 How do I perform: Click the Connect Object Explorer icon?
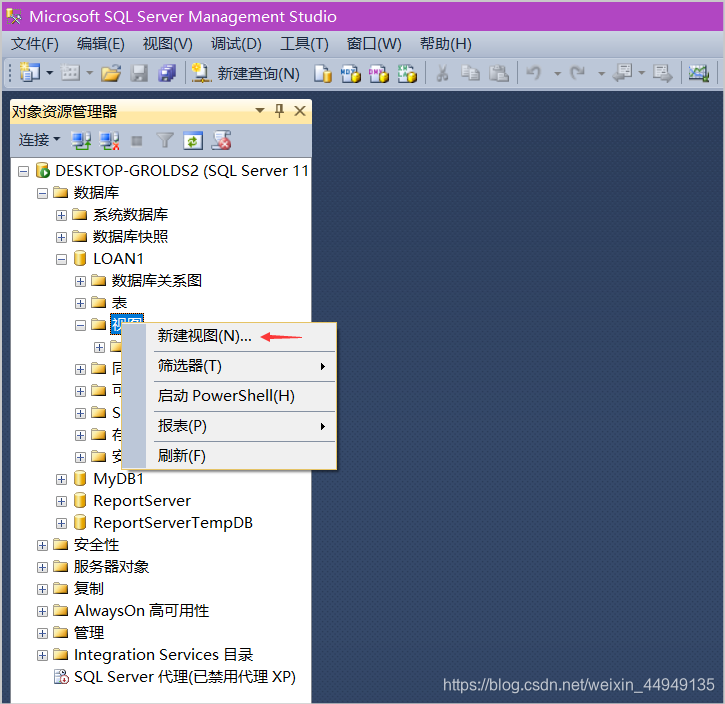coord(81,141)
